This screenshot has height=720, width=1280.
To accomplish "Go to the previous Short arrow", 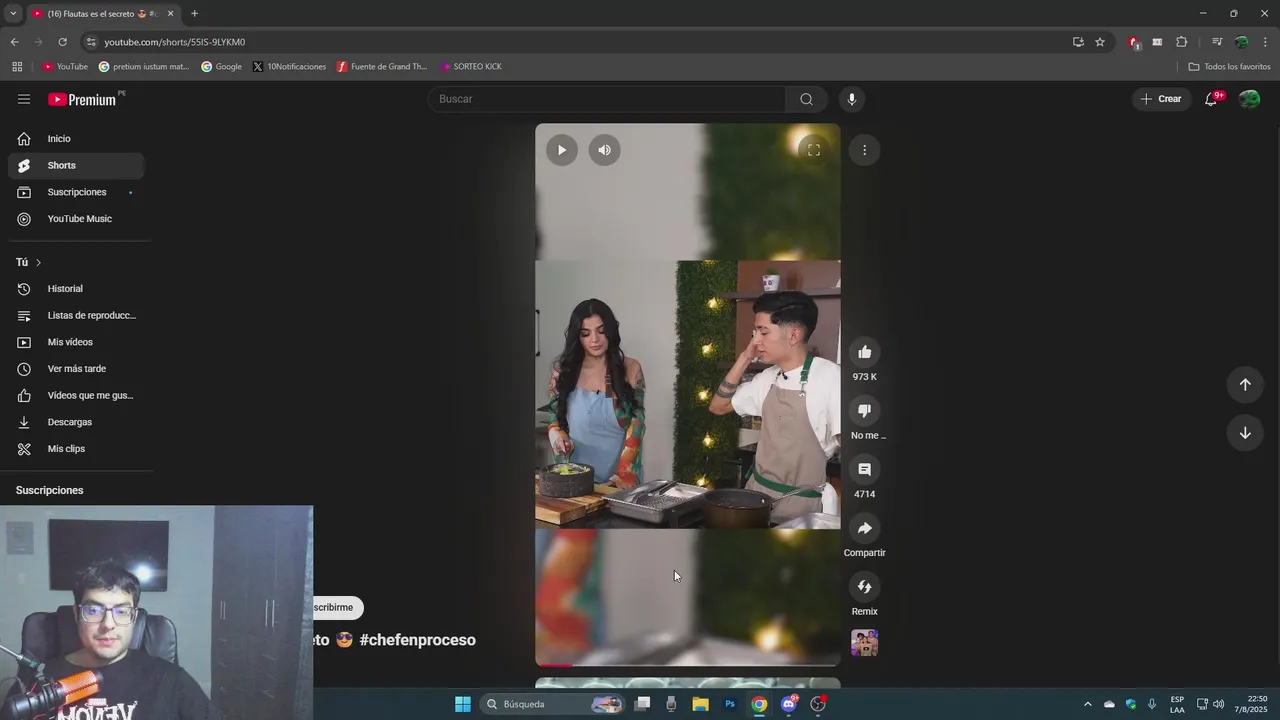I will click(1245, 385).
